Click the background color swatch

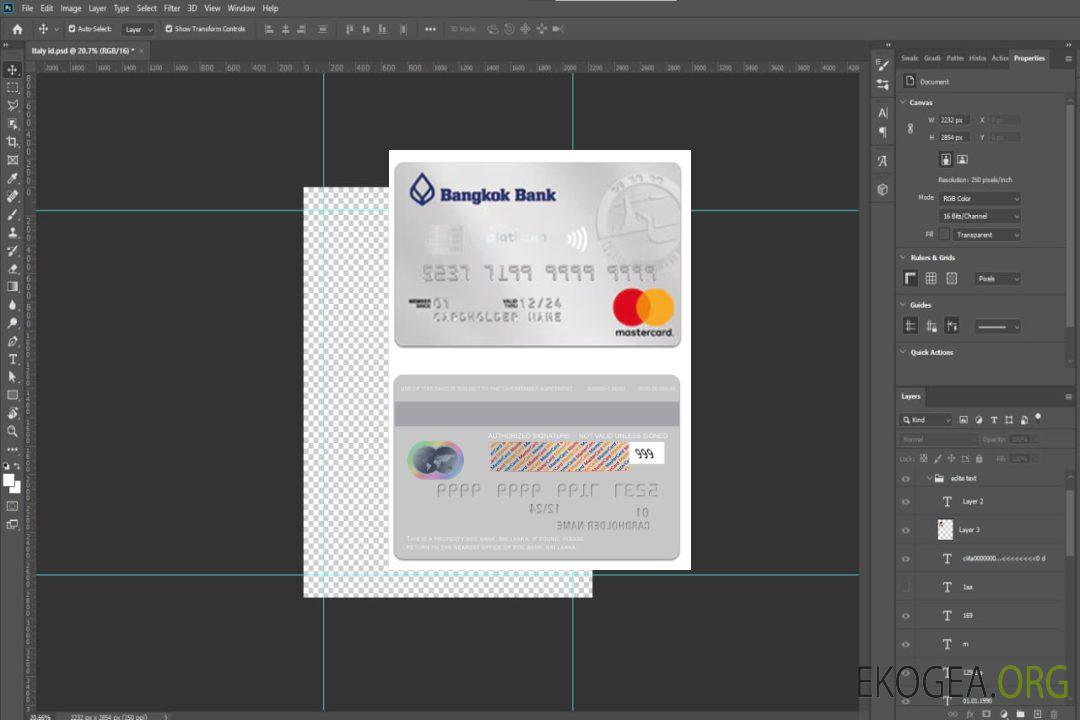click(x=16, y=487)
